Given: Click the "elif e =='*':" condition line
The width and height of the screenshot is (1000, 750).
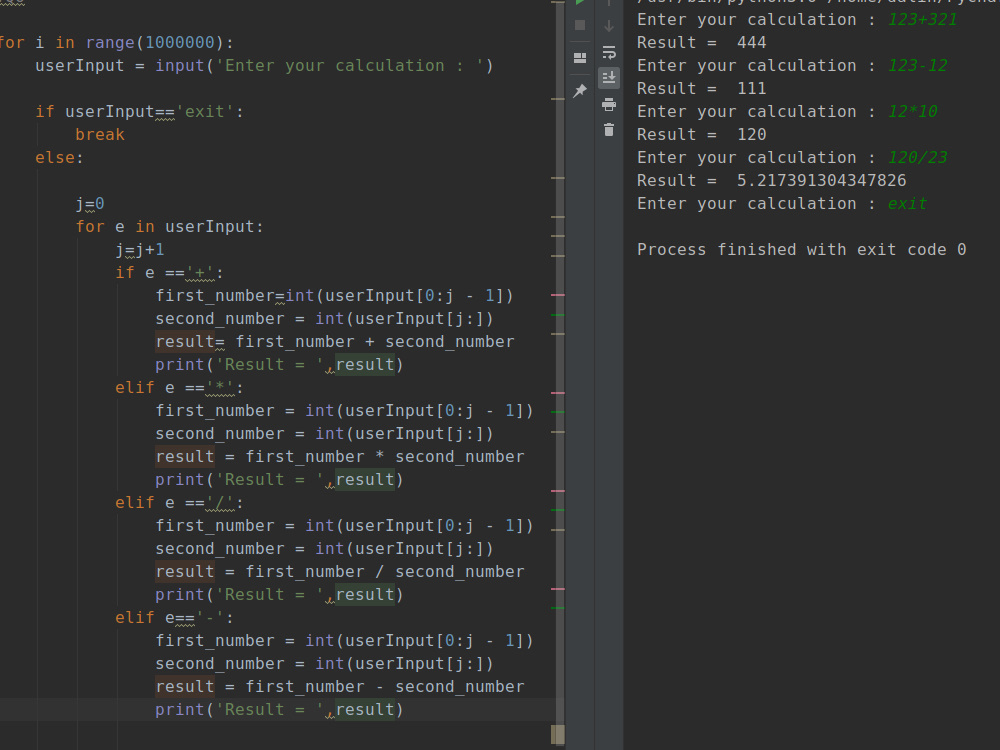Looking at the screenshot, I should pyautogui.click(x=179, y=388).
